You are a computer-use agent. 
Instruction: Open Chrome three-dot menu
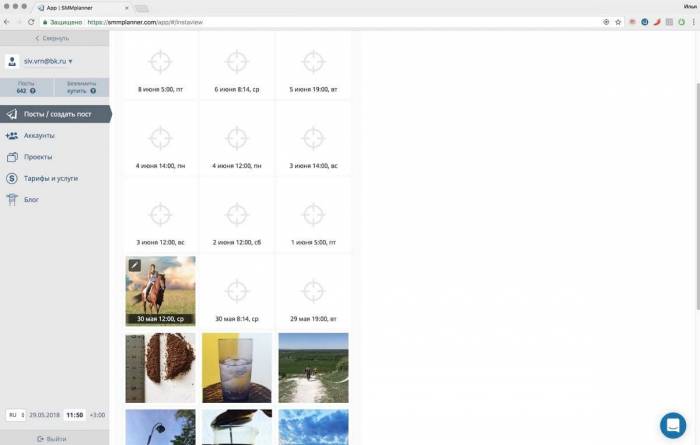point(692,21)
